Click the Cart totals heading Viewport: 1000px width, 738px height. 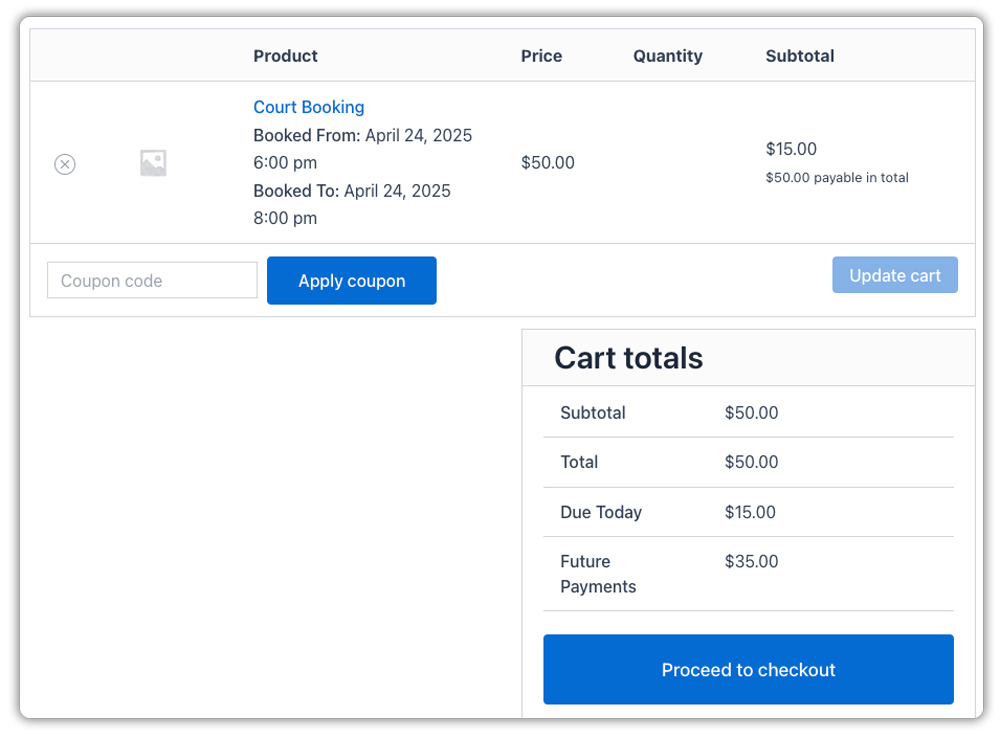coord(628,358)
